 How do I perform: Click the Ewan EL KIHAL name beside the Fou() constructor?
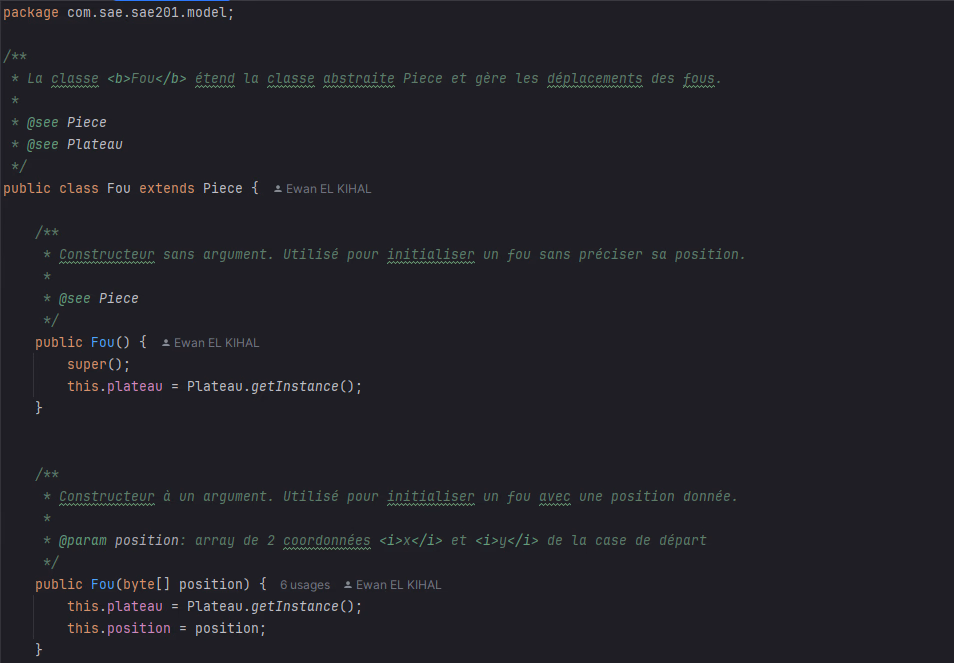[216, 343]
